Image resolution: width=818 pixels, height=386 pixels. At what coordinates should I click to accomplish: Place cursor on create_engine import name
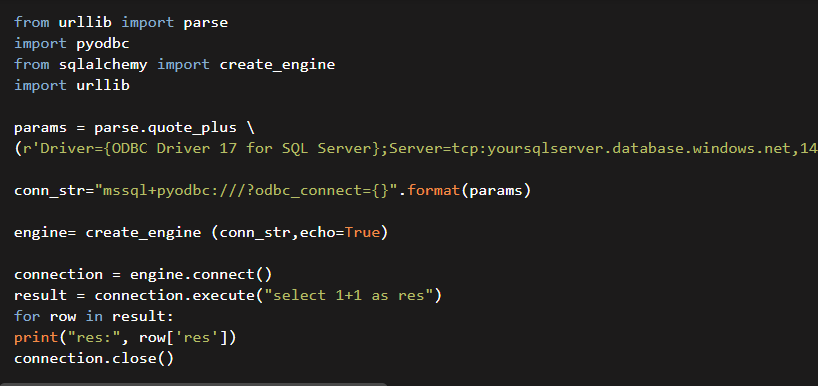pos(277,65)
